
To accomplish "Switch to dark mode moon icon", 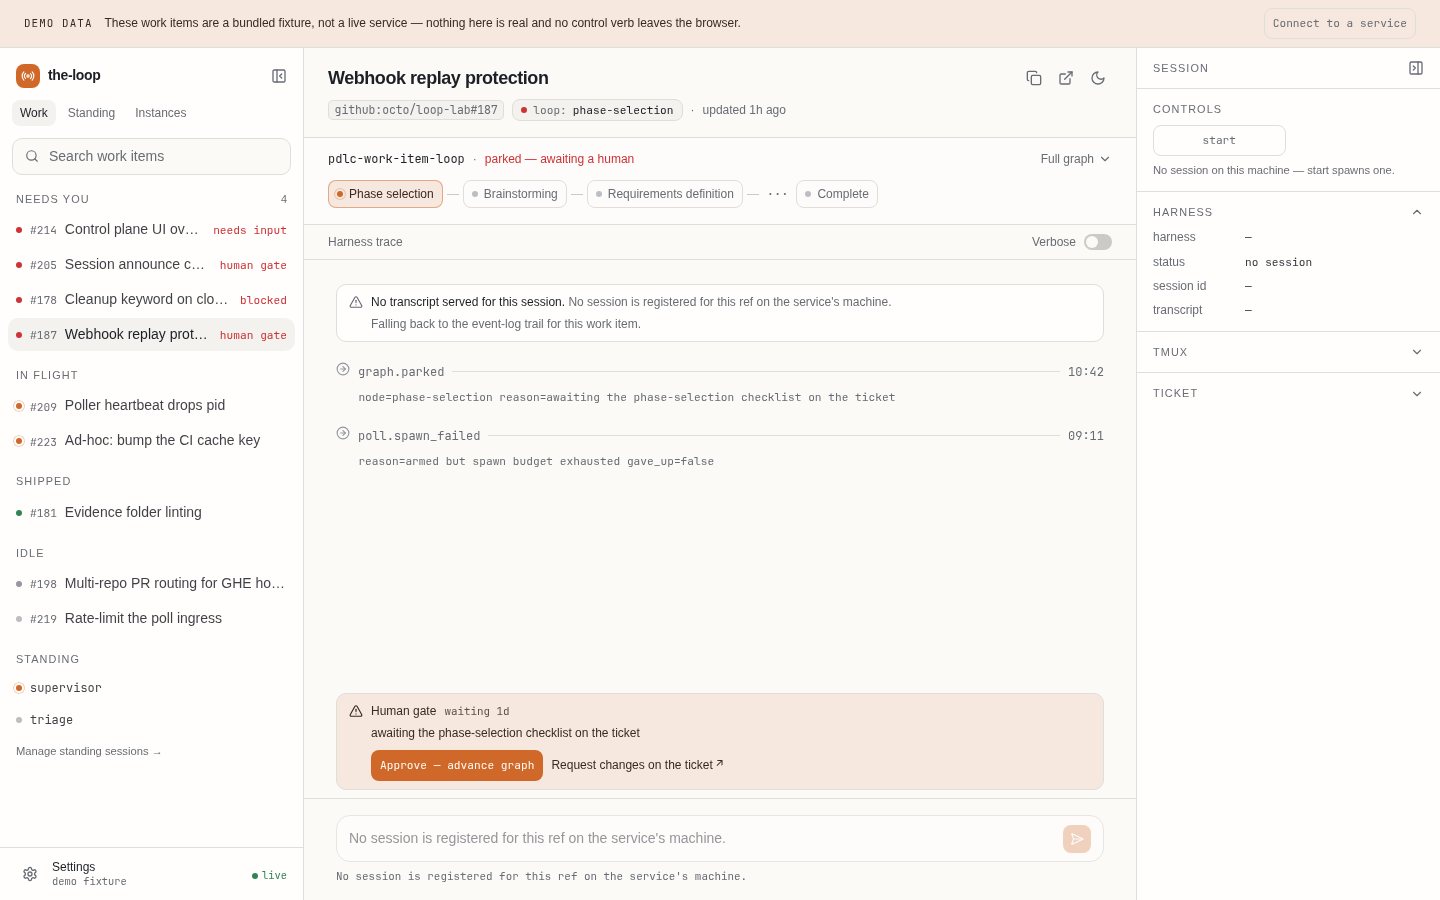I will point(1098,78).
